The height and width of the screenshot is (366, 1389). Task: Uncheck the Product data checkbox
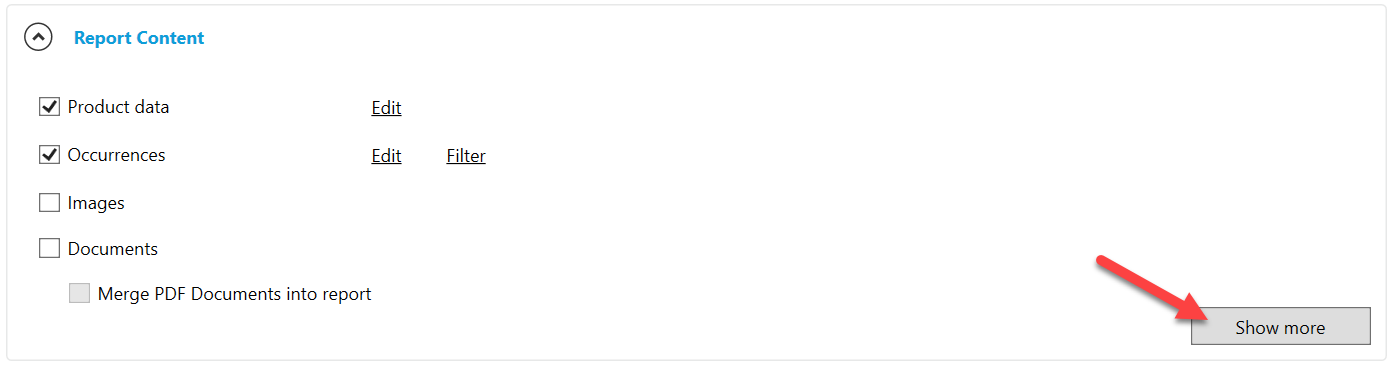tap(49, 107)
